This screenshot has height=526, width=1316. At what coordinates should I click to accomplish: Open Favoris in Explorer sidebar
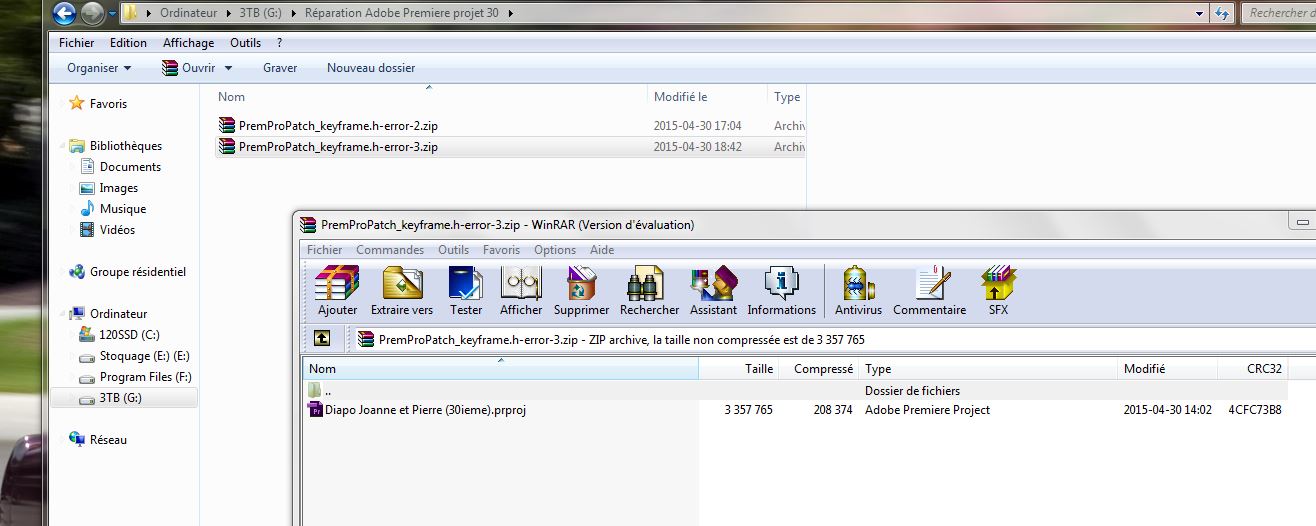(x=108, y=104)
